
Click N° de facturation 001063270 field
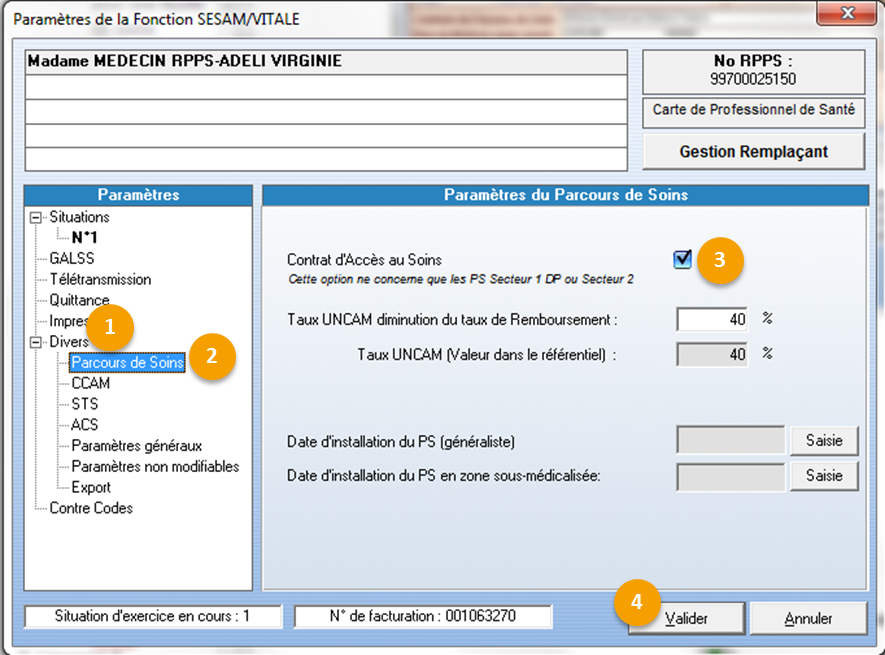(x=423, y=616)
